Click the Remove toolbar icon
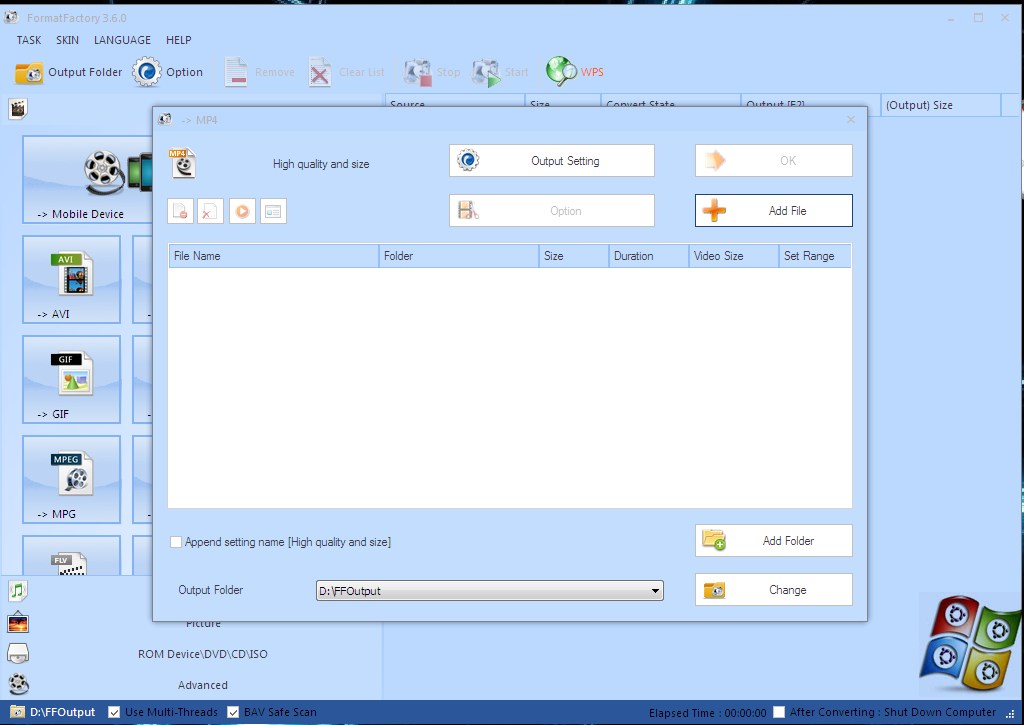Image resolution: width=1024 pixels, height=725 pixels. click(x=259, y=72)
